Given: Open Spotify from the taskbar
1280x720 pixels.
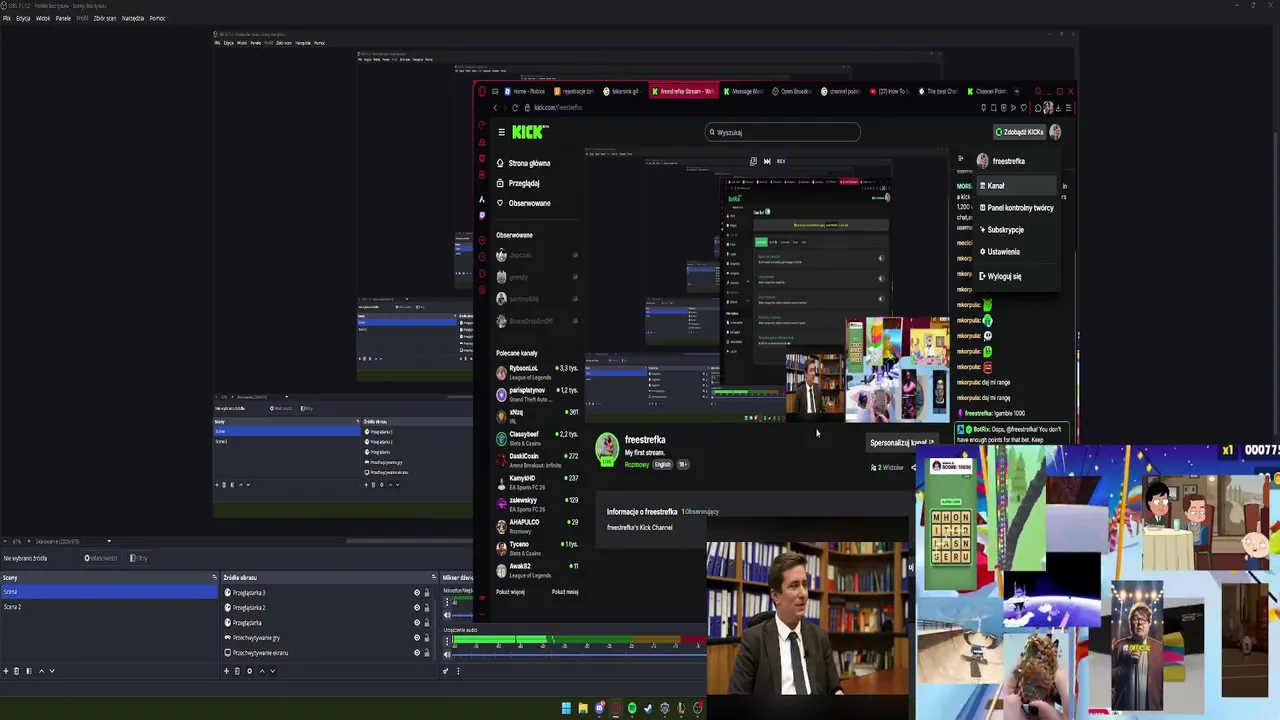Looking at the screenshot, I should tap(632, 708).
